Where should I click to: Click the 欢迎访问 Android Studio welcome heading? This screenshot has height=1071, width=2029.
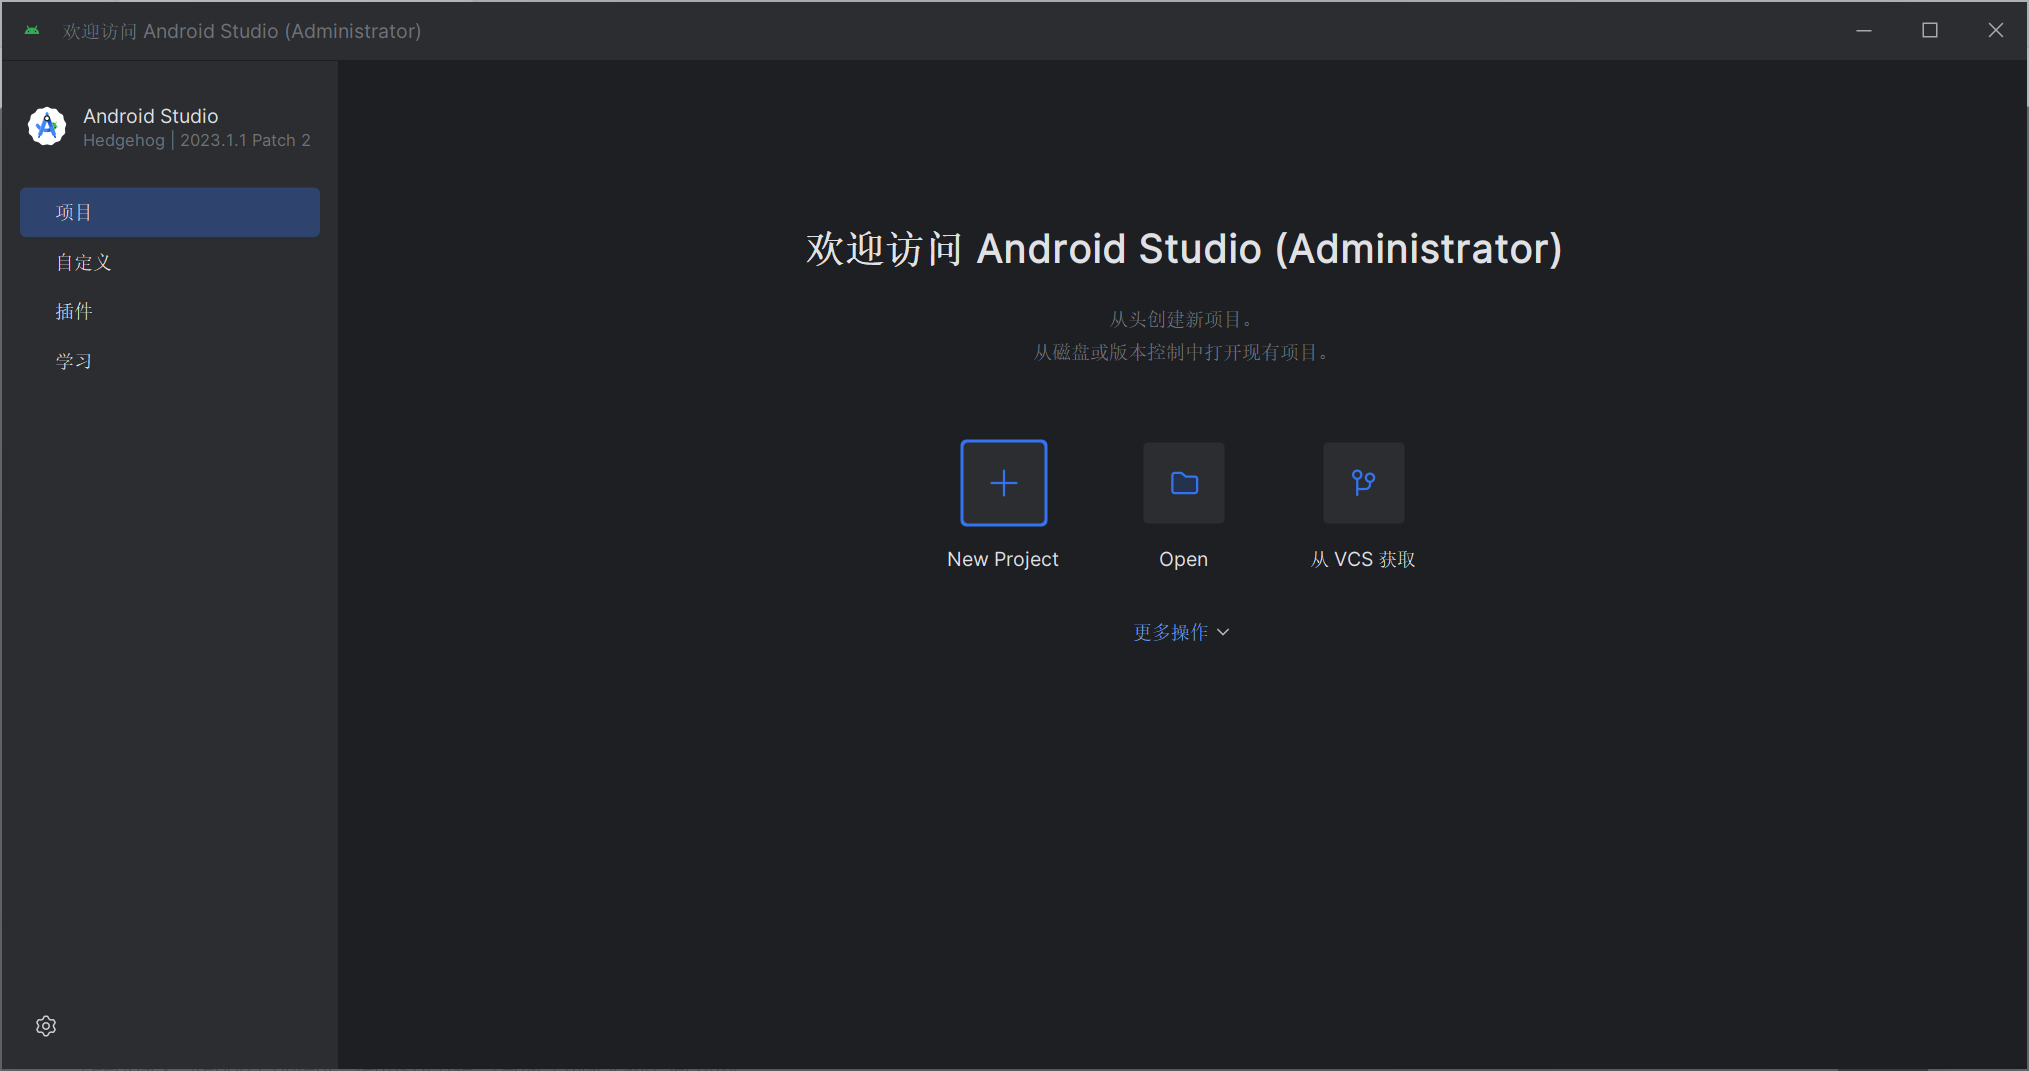[1183, 249]
